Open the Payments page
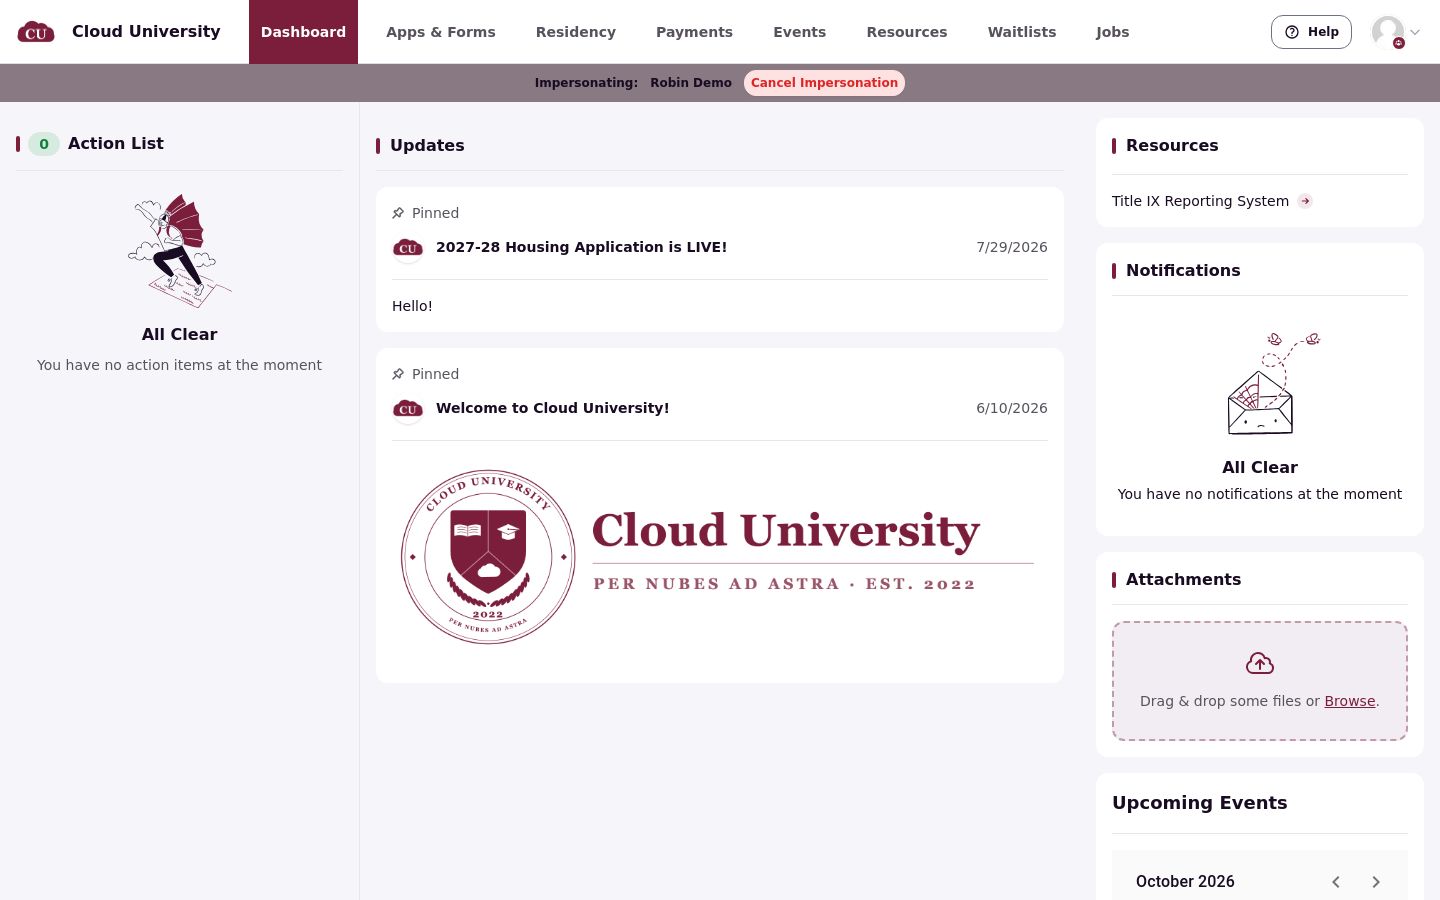 click(694, 32)
